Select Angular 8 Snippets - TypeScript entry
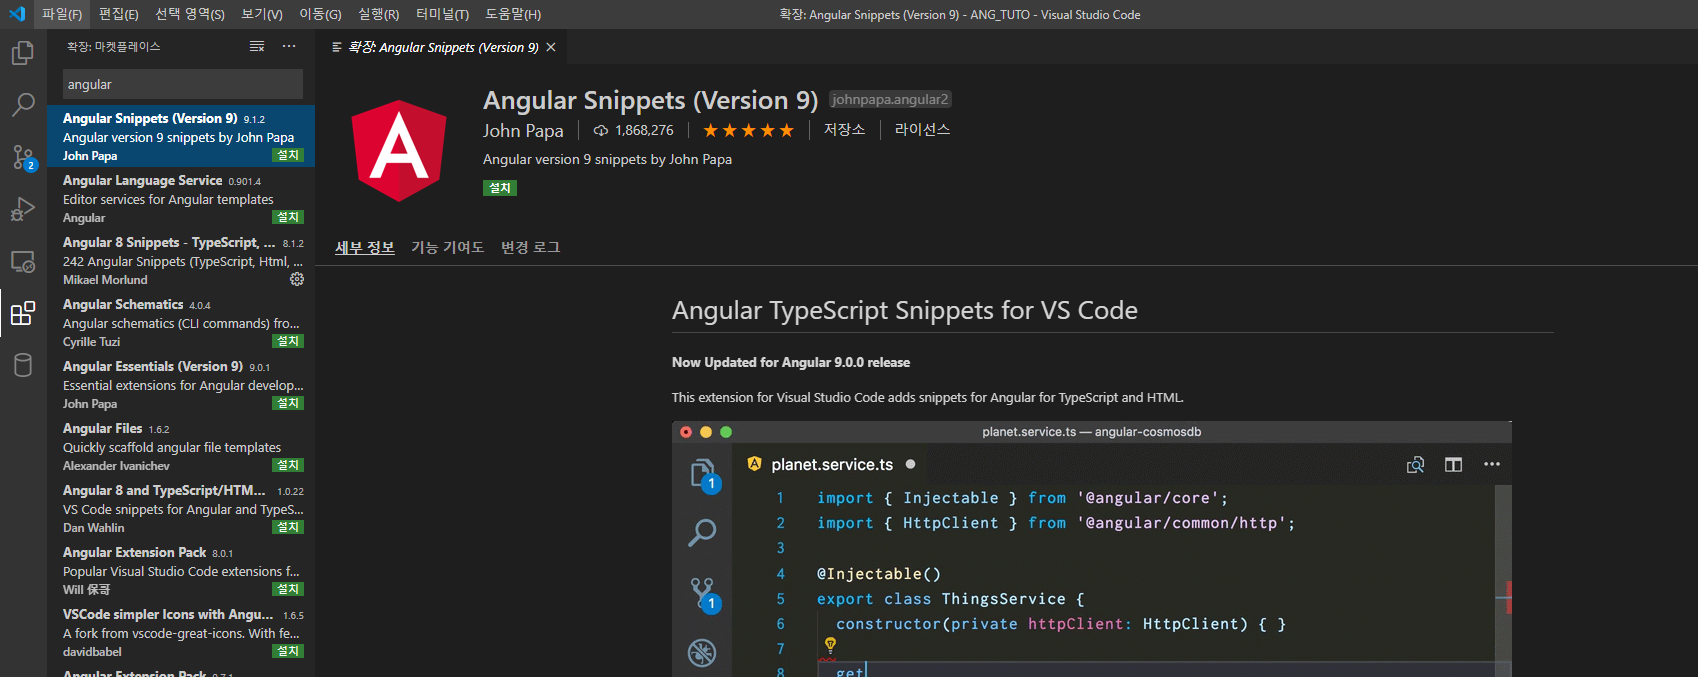The image size is (1698, 677). coord(181,260)
